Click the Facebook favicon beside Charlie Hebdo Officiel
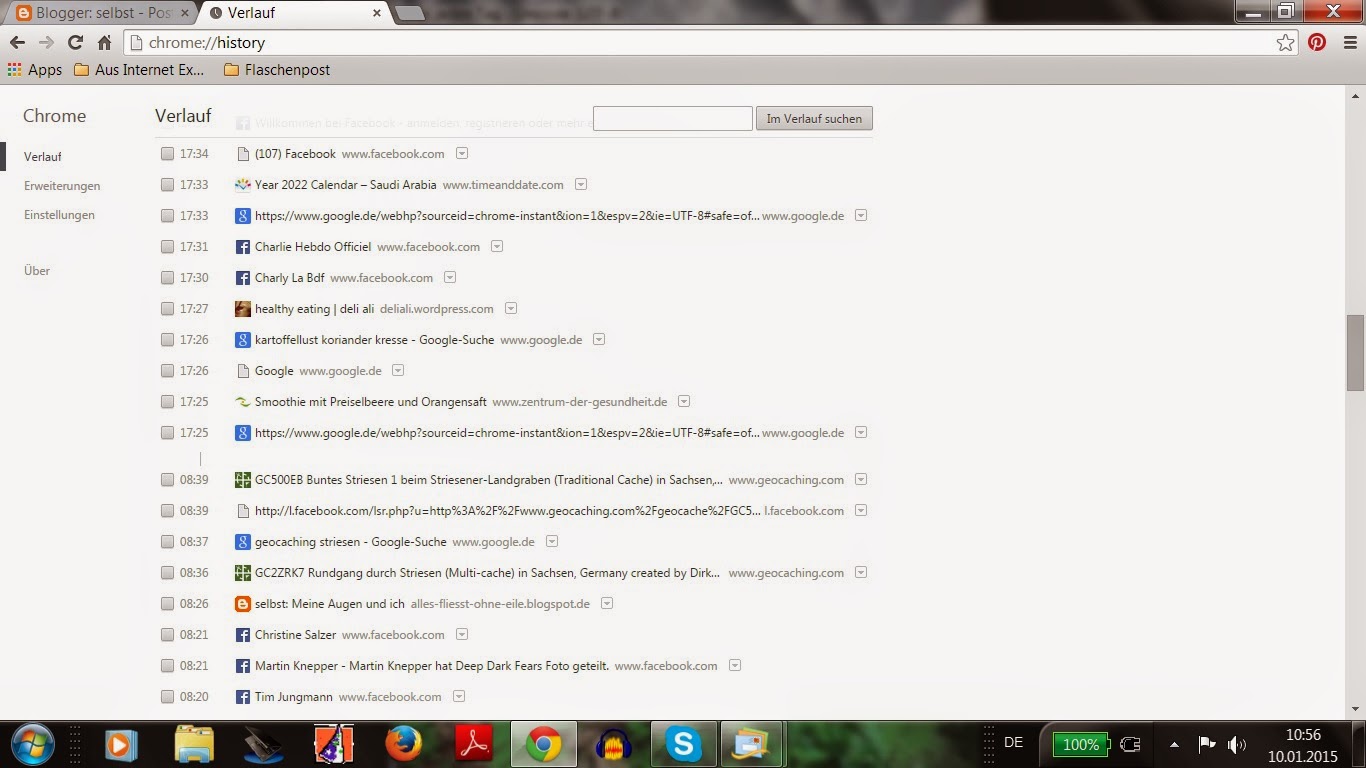This screenshot has height=768, width=1366. pyautogui.click(x=242, y=247)
